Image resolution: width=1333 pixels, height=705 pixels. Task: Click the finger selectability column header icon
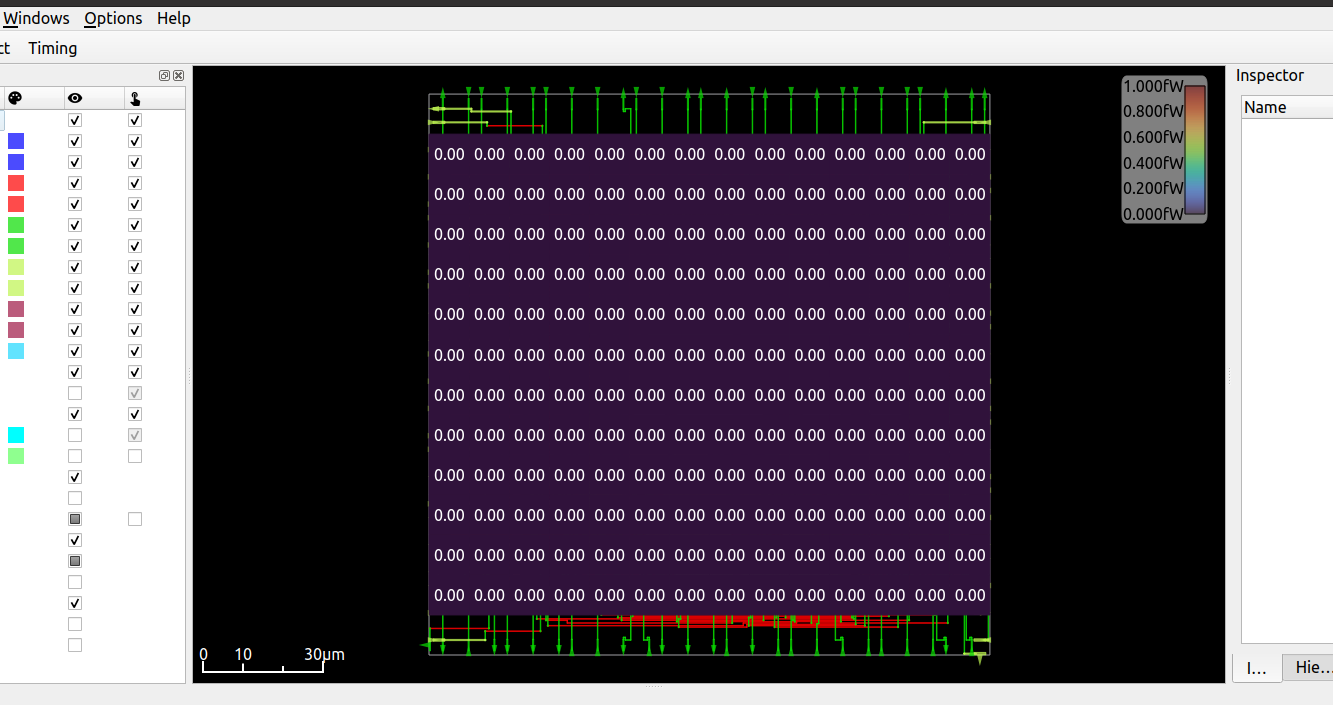(x=134, y=97)
